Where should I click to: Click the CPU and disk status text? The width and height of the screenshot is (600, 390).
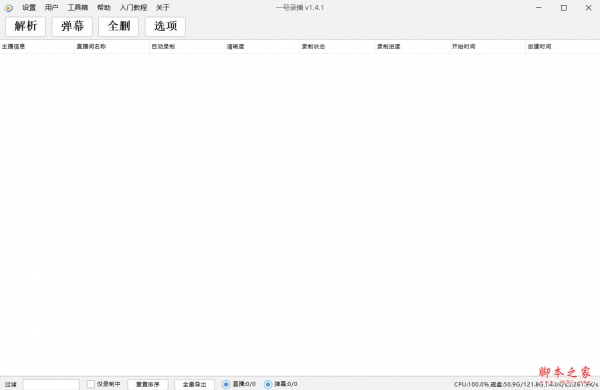pyautogui.click(x=526, y=384)
